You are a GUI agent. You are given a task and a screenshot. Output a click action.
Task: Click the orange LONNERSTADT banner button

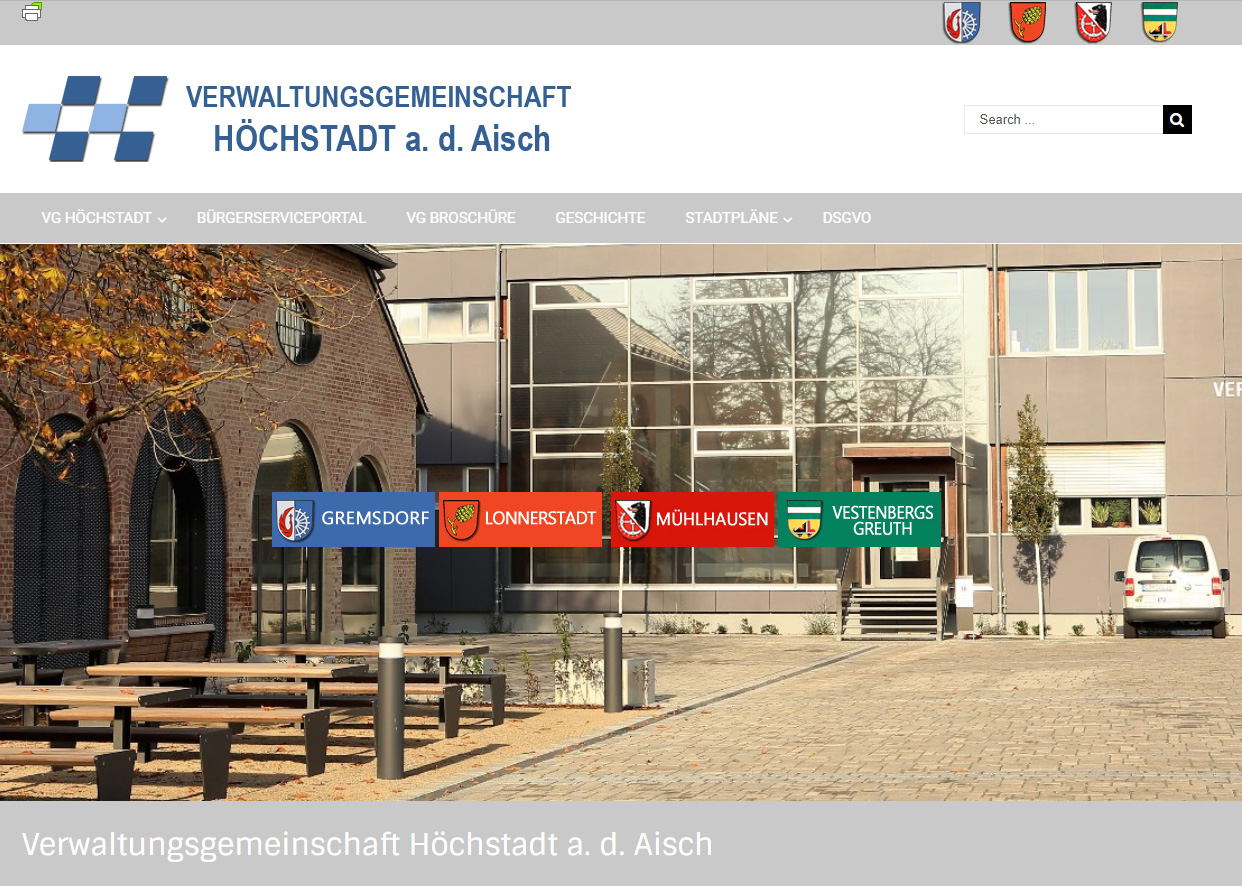[x=520, y=519]
